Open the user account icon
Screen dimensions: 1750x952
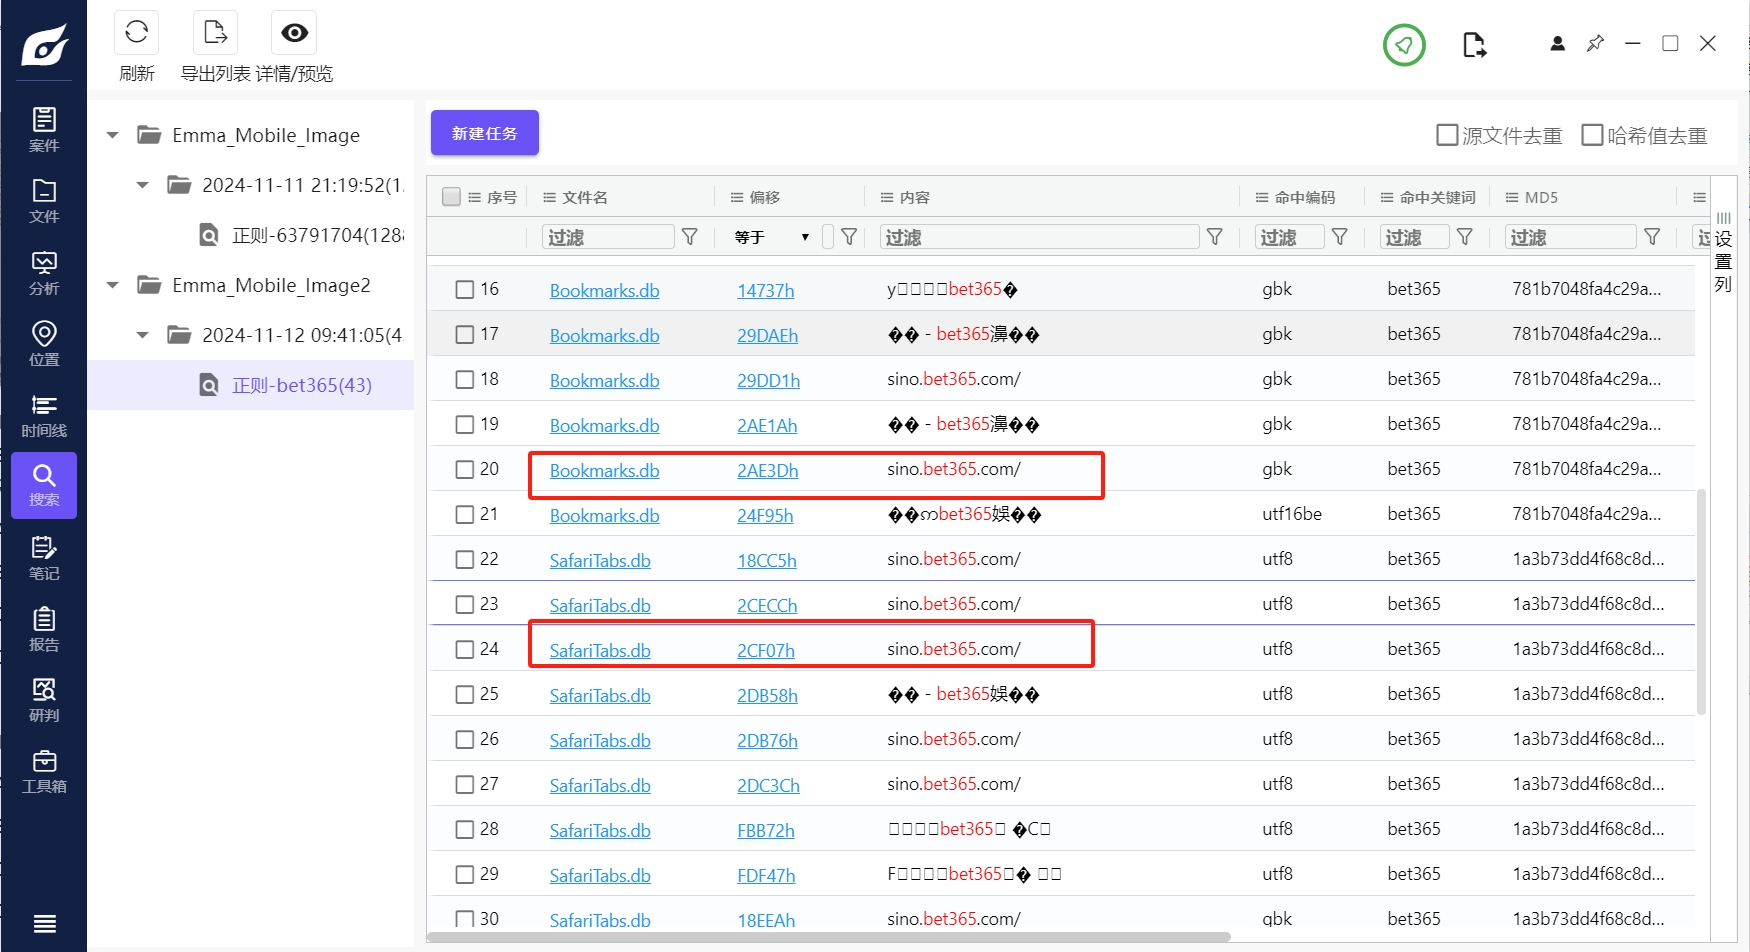point(1557,44)
